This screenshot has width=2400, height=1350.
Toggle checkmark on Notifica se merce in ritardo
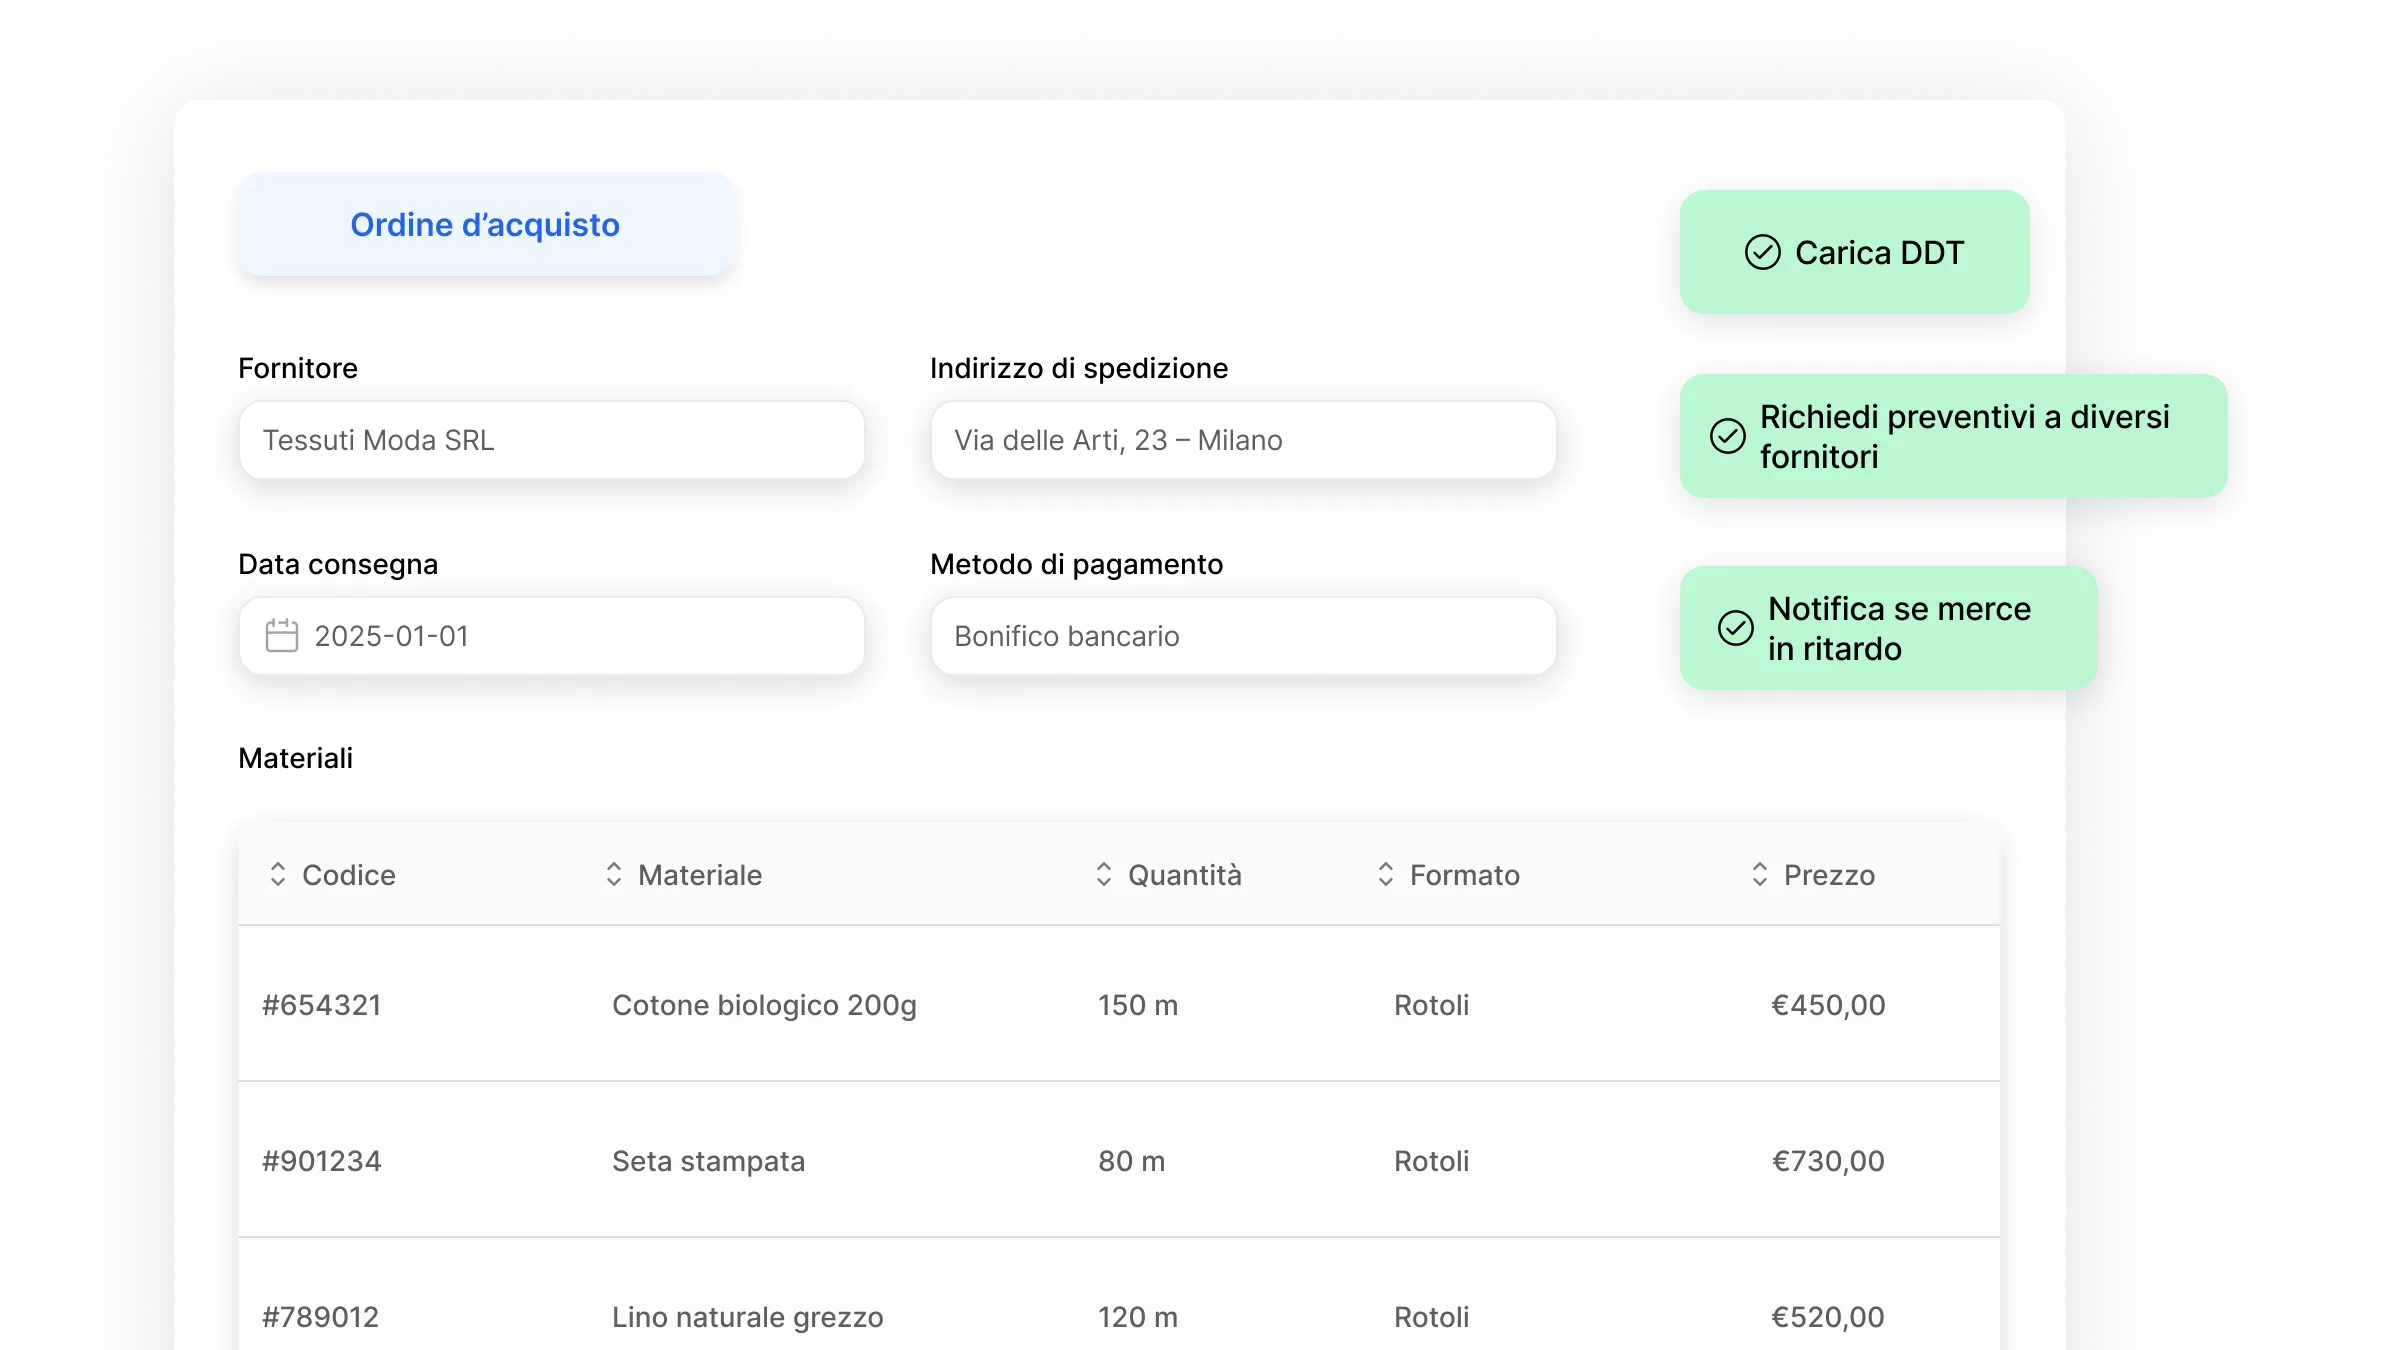pos(1735,629)
